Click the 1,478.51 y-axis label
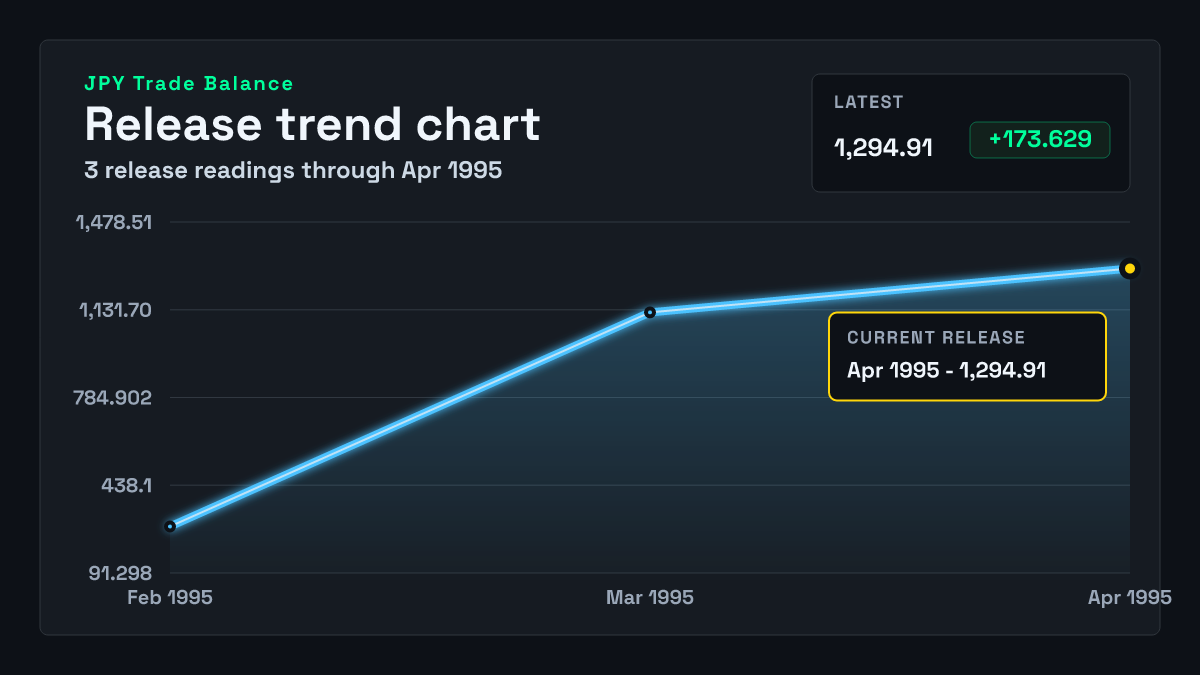 114,222
